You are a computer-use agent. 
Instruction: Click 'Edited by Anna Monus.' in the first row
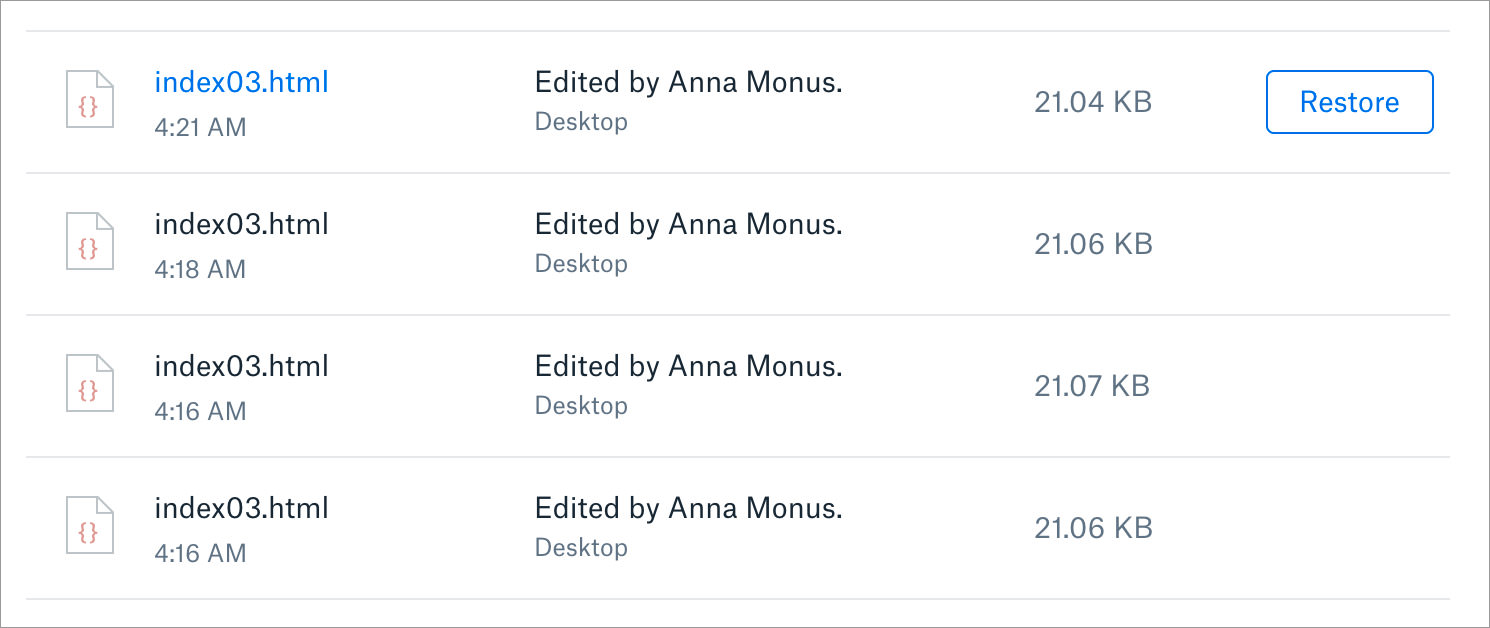(689, 82)
